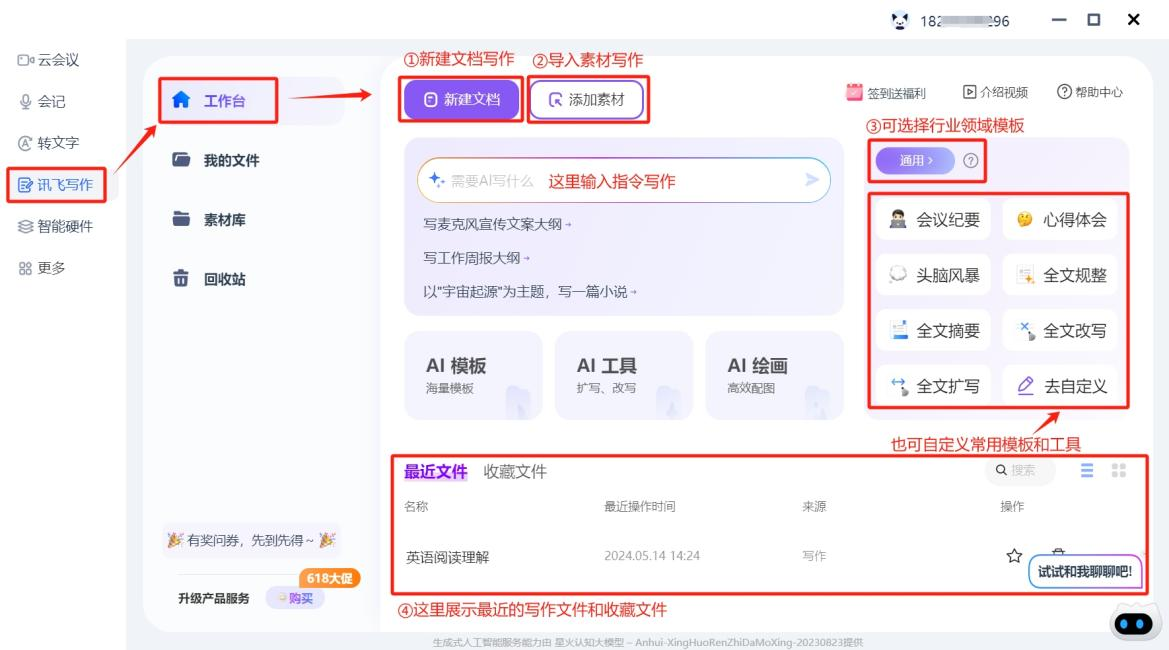
Task: Choose the 宇宙起源 novel suggestion
Action: coord(529,291)
